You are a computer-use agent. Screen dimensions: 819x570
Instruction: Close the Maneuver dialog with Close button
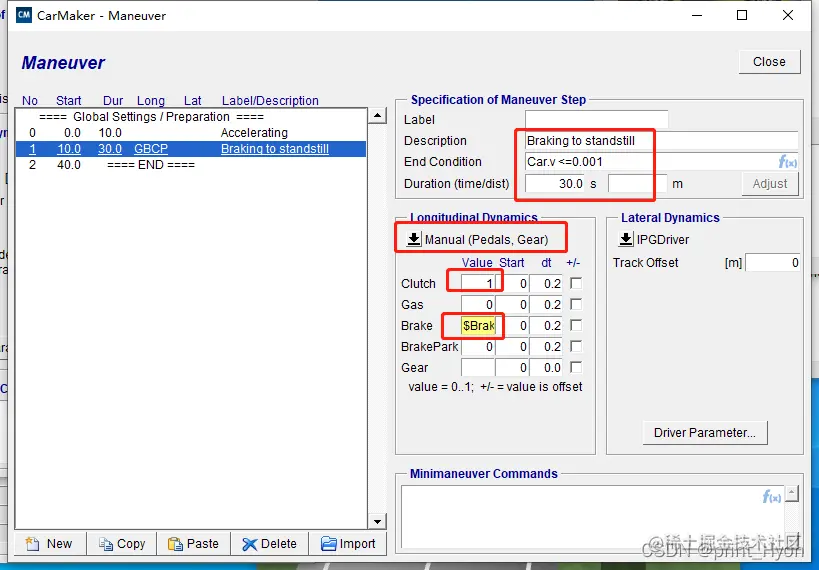click(769, 62)
